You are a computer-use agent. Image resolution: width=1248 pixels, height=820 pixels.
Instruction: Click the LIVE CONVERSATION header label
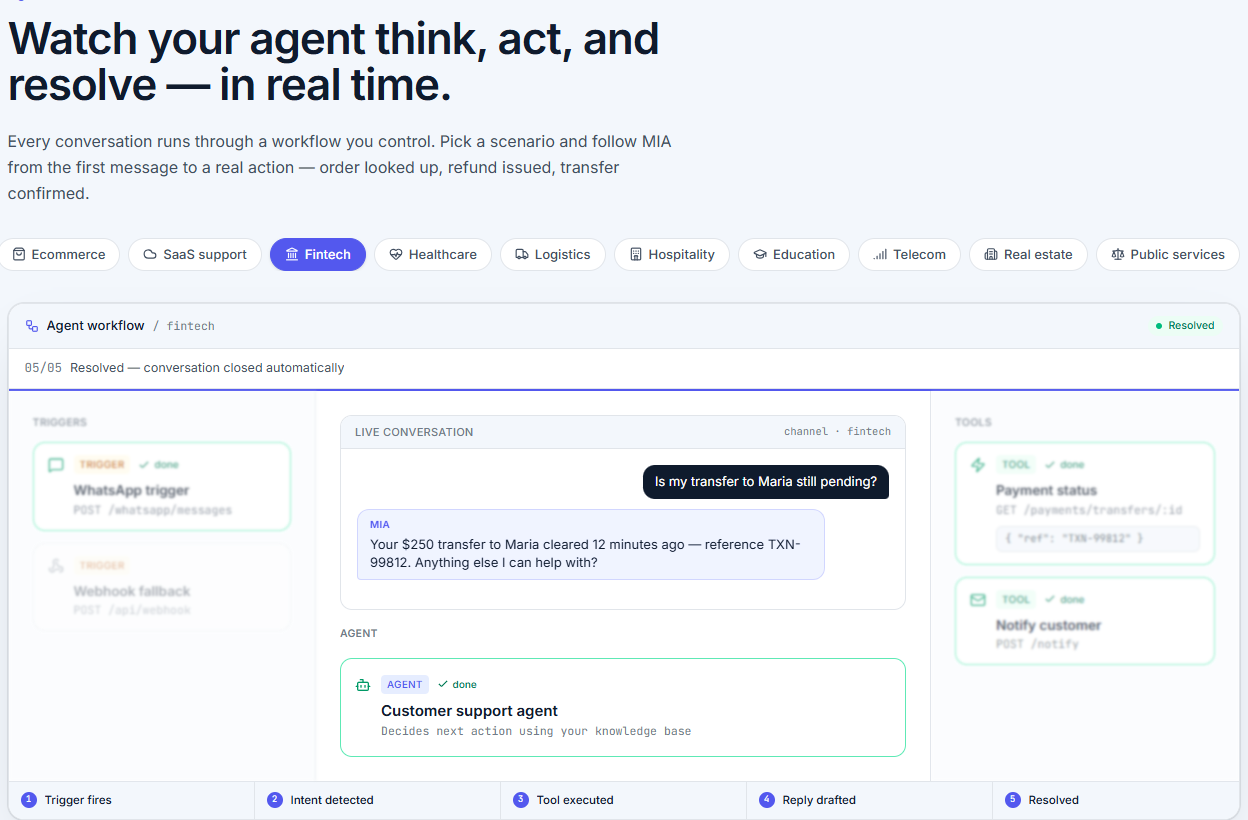click(414, 432)
